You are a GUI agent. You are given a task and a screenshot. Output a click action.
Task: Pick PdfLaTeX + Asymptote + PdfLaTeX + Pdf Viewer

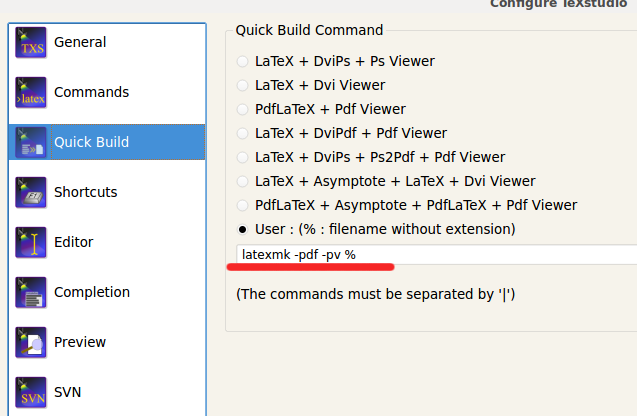click(x=243, y=205)
